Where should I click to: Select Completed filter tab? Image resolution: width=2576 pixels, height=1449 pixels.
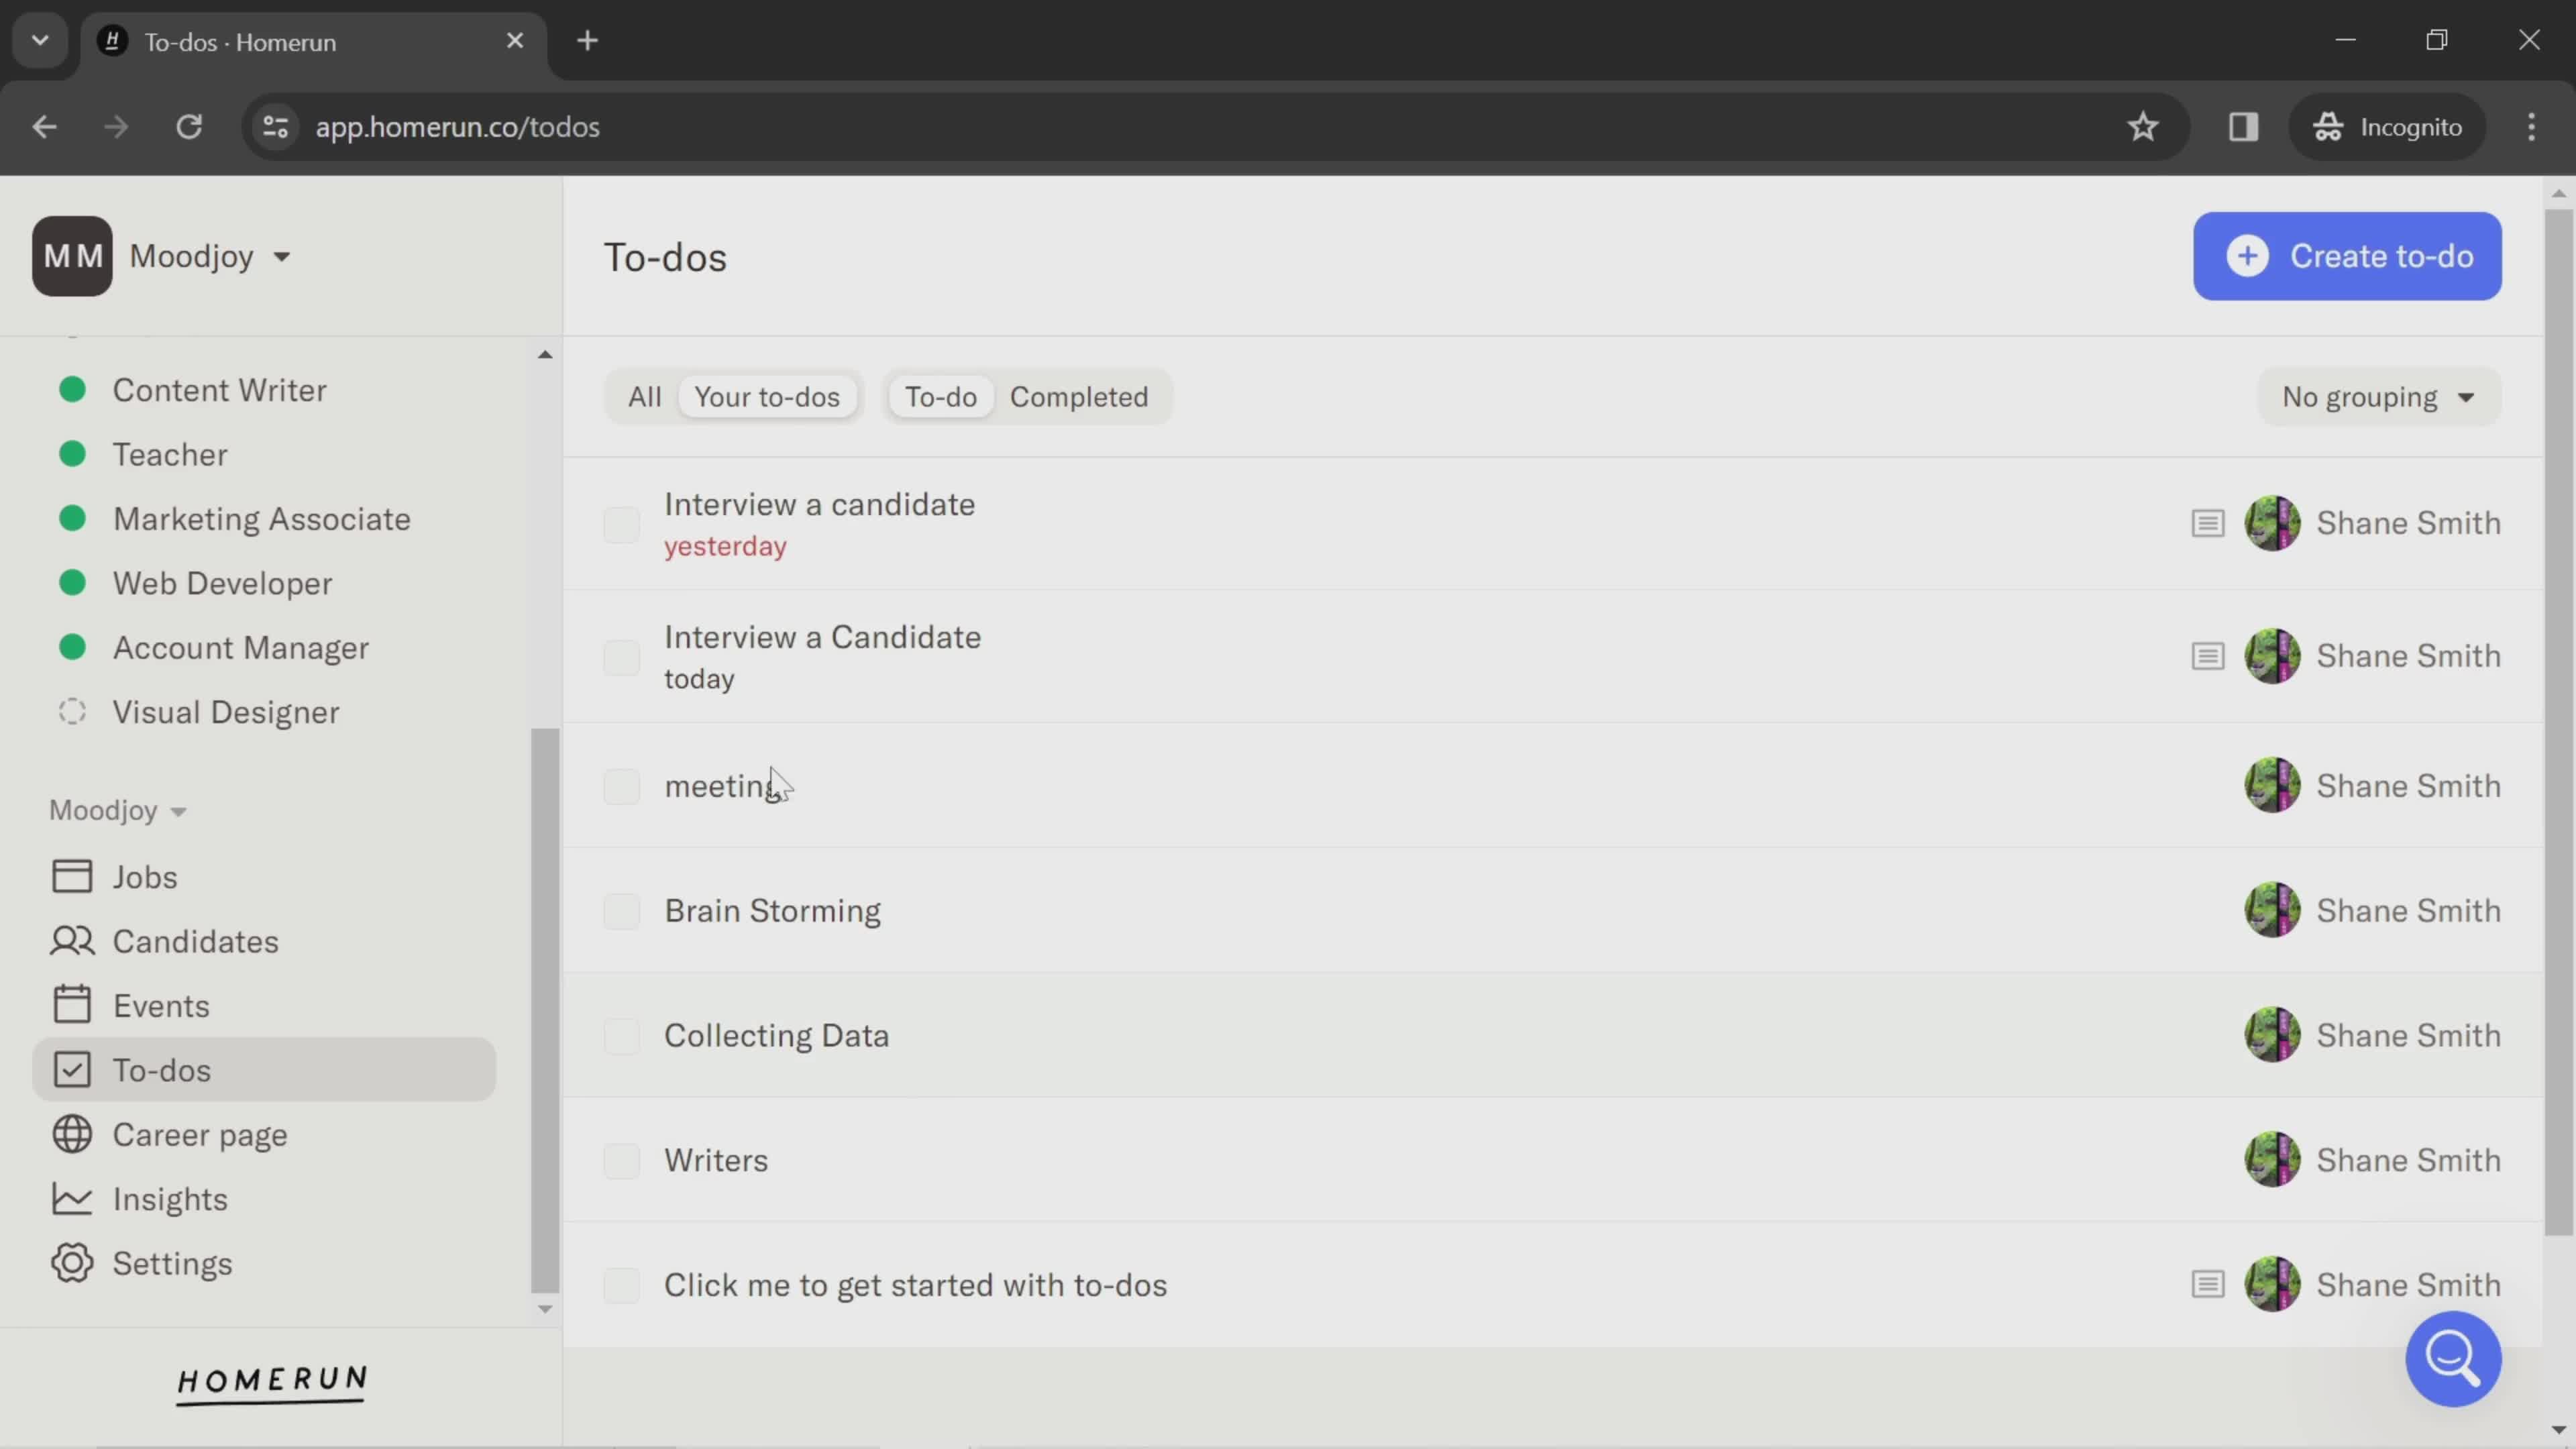point(1077,396)
